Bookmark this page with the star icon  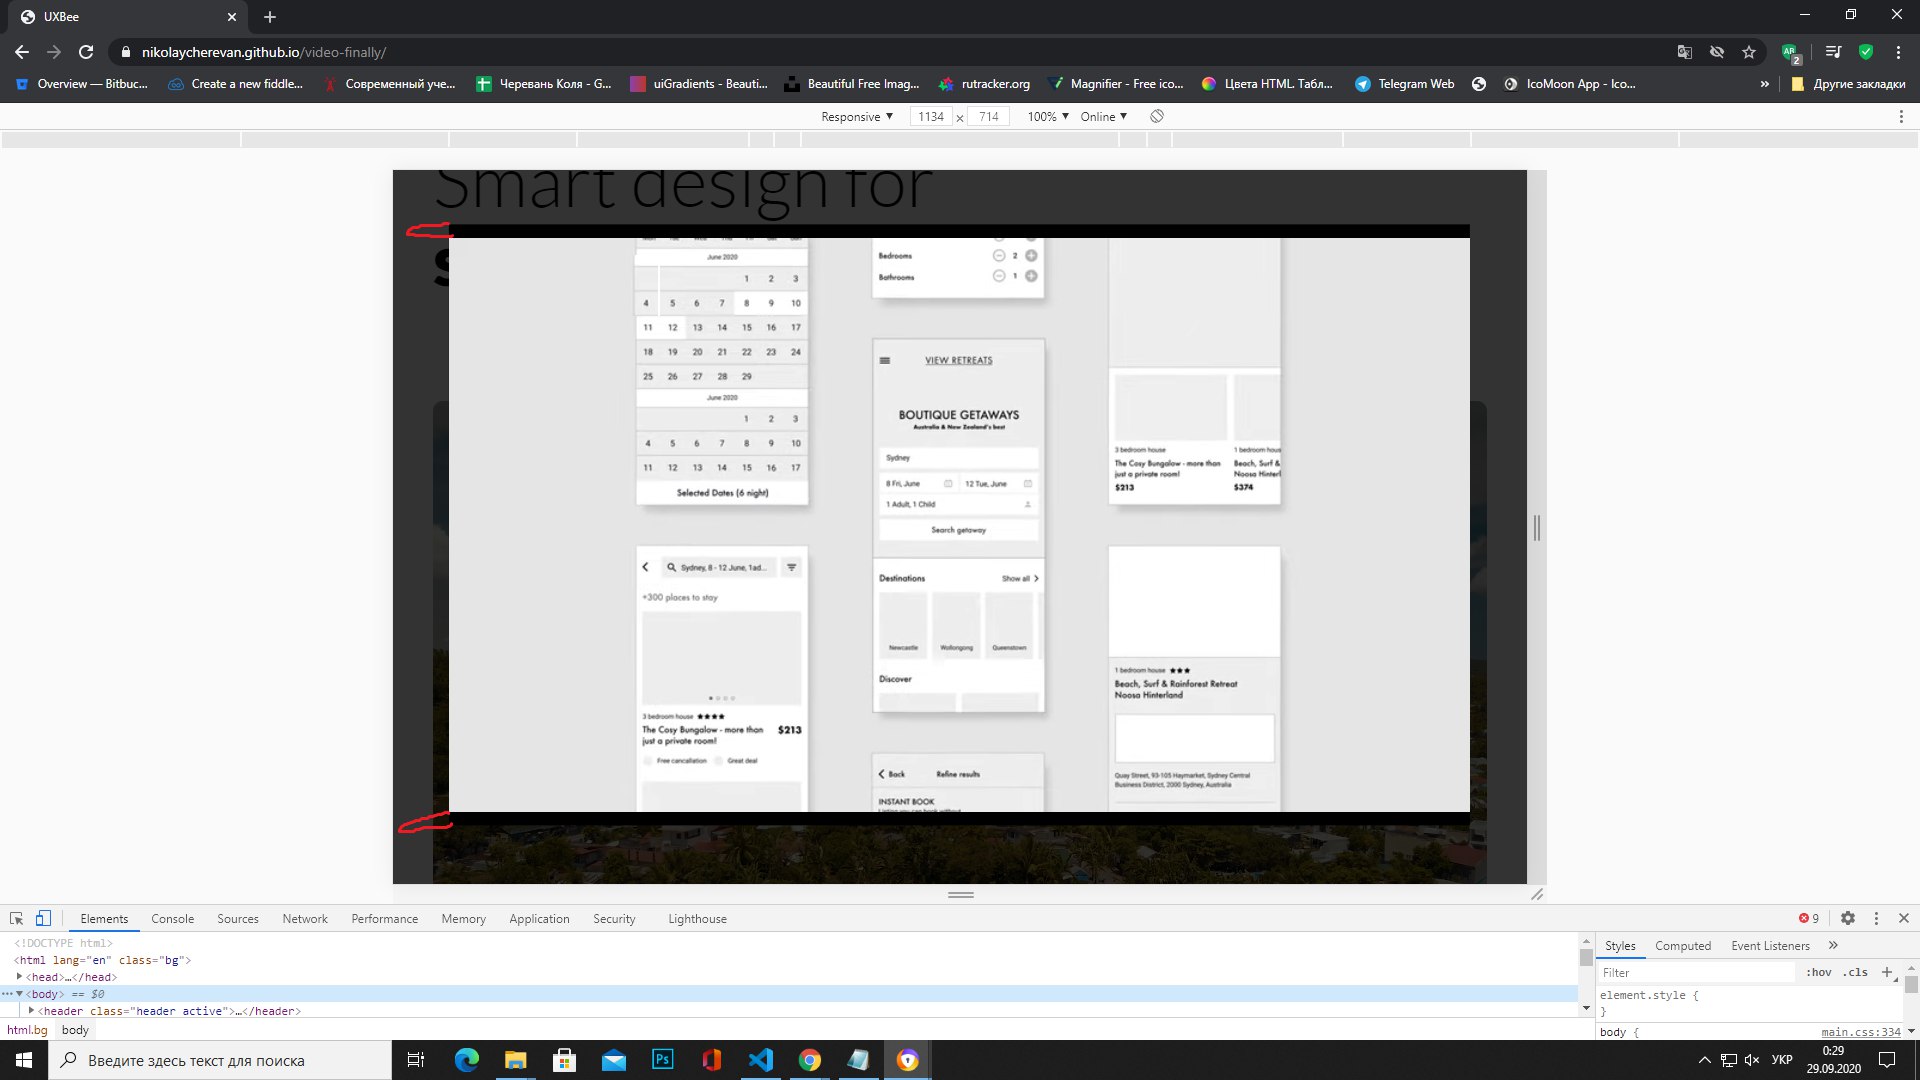(x=1749, y=52)
